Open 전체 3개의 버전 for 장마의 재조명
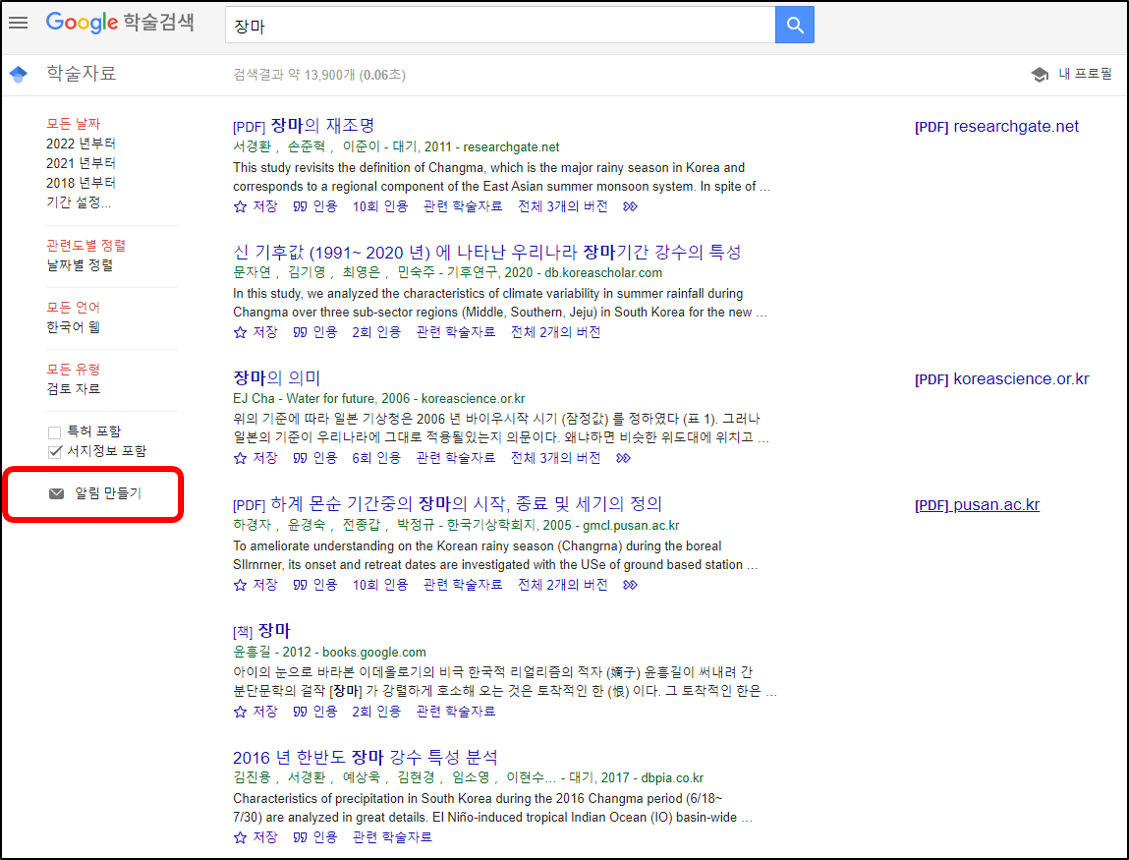Image resolution: width=1129 pixels, height=860 pixels. (562, 207)
